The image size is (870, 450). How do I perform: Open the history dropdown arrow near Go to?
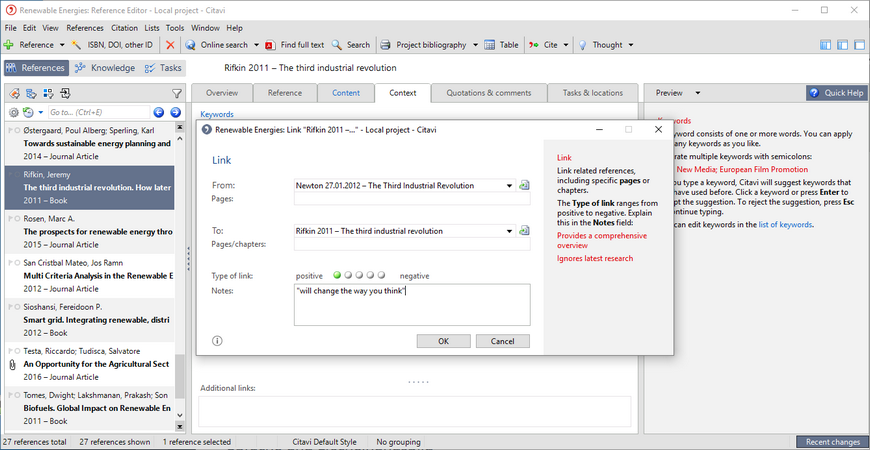(x=41, y=113)
